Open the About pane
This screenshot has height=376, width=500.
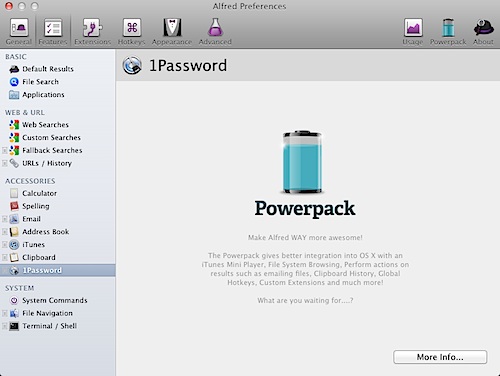483,32
